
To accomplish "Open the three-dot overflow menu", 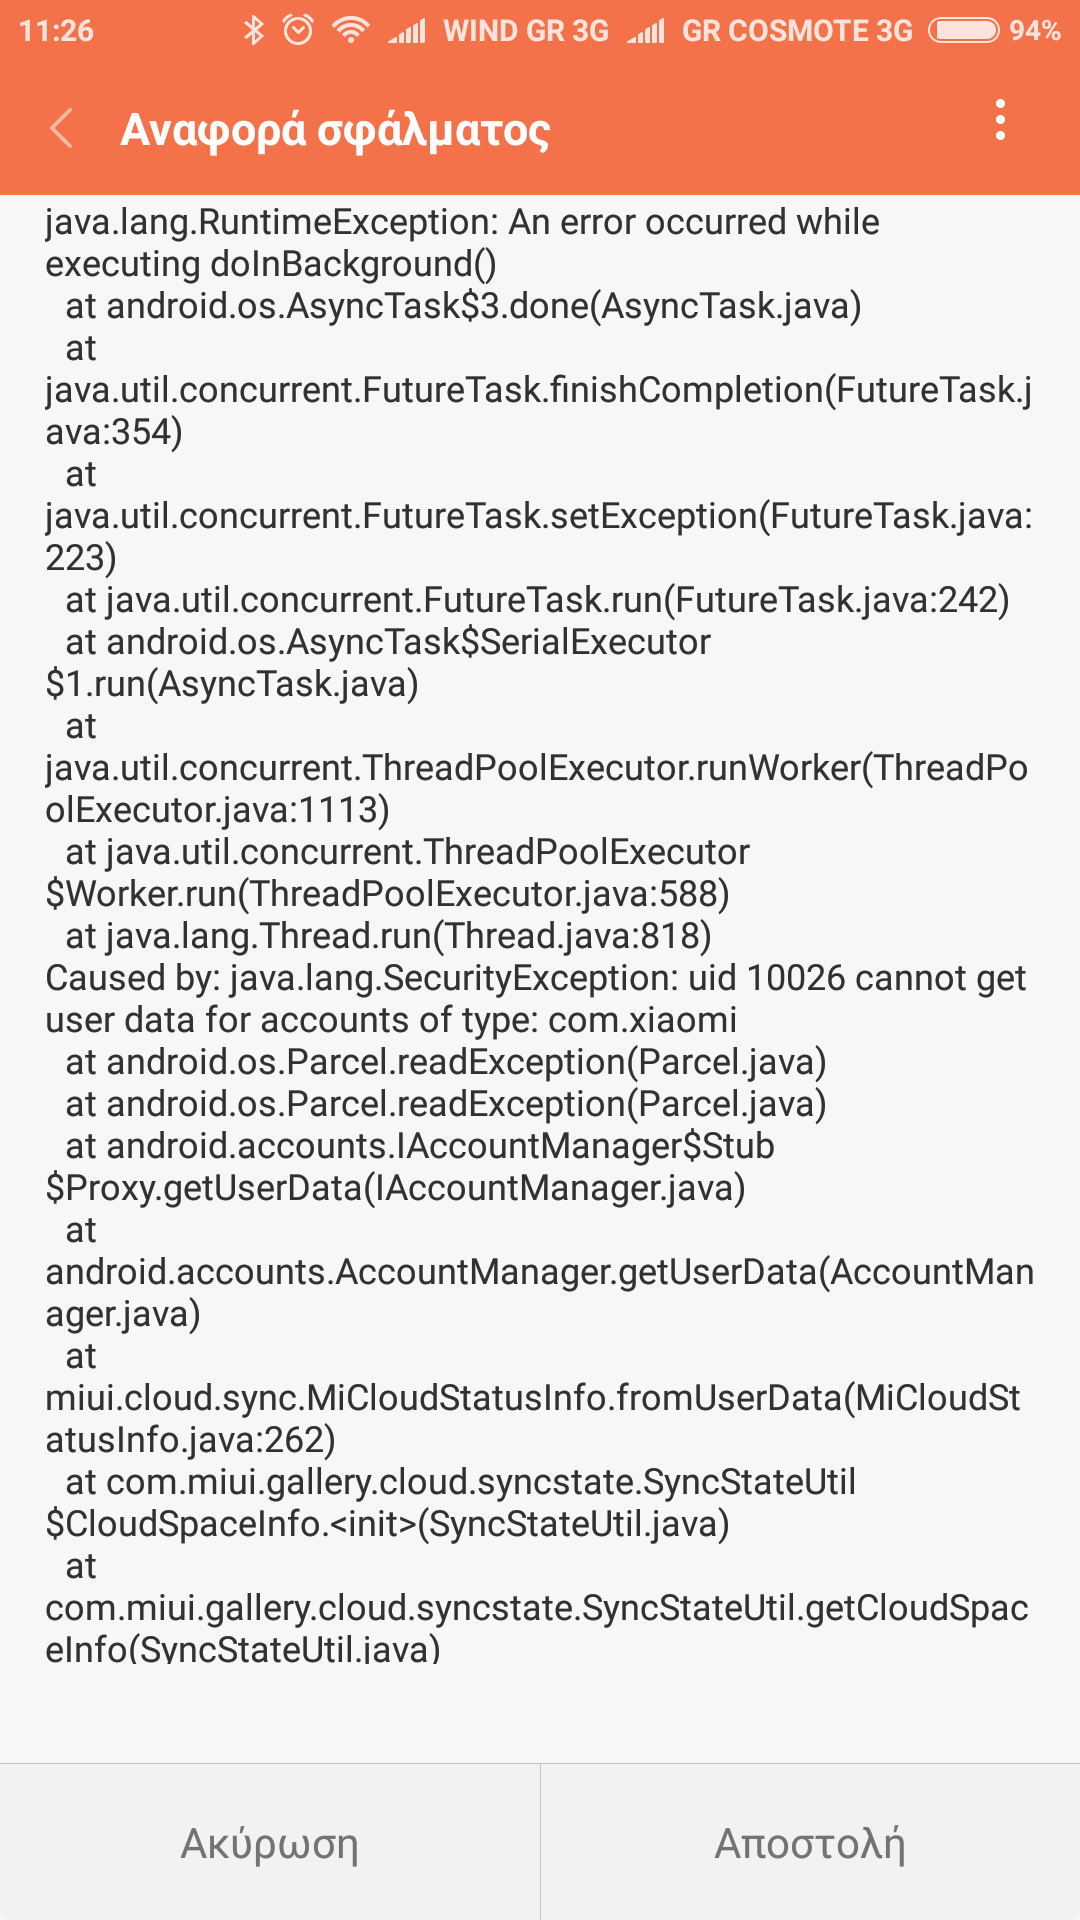I will click(x=1000, y=121).
